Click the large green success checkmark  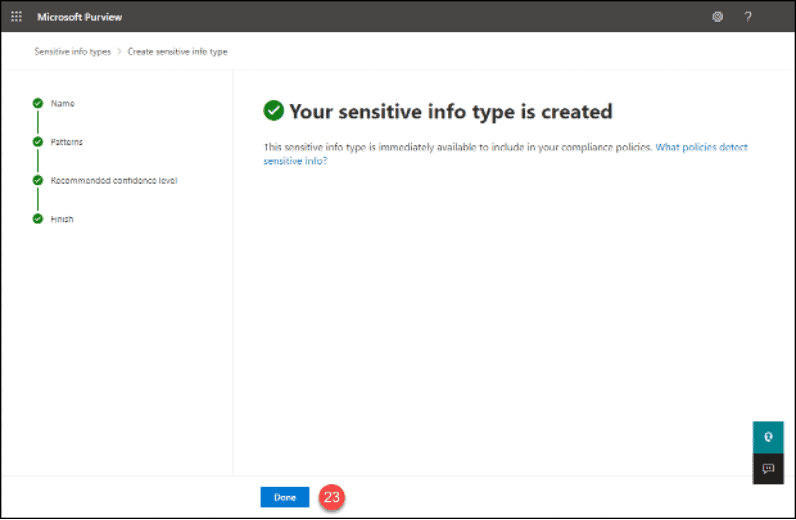pos(274,111)
